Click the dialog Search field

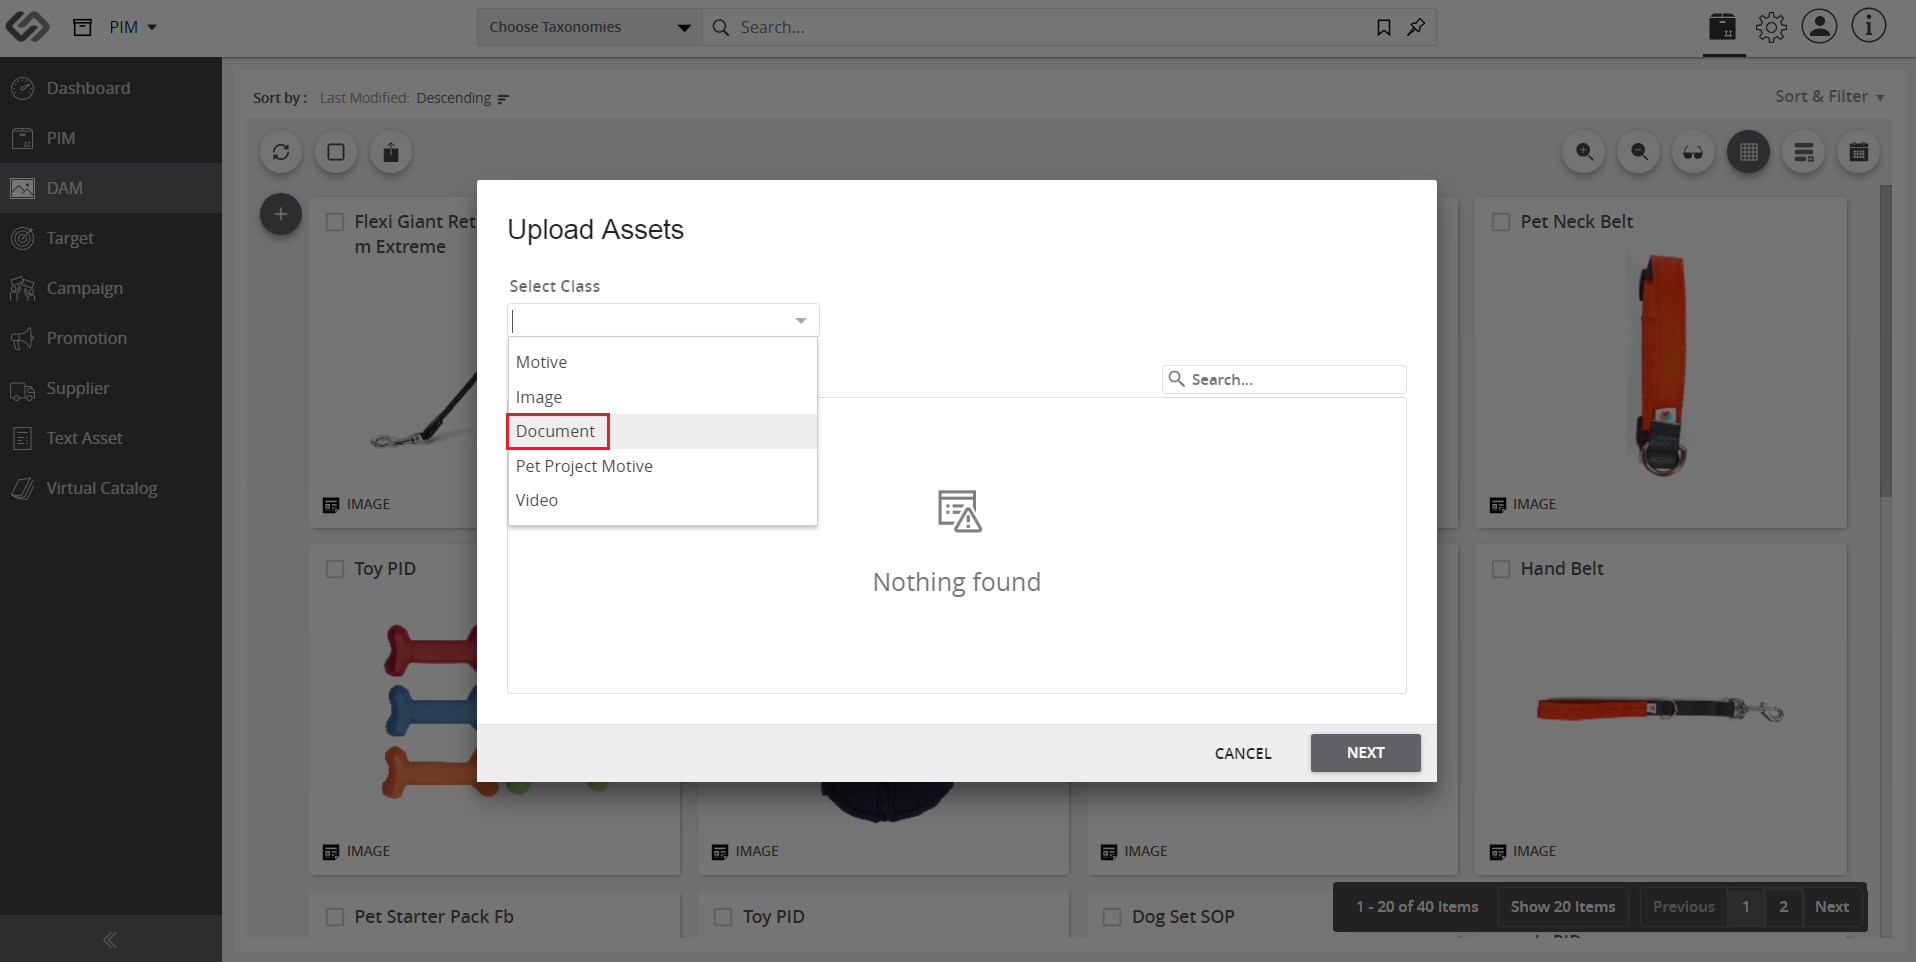(x=1284, y=379)
